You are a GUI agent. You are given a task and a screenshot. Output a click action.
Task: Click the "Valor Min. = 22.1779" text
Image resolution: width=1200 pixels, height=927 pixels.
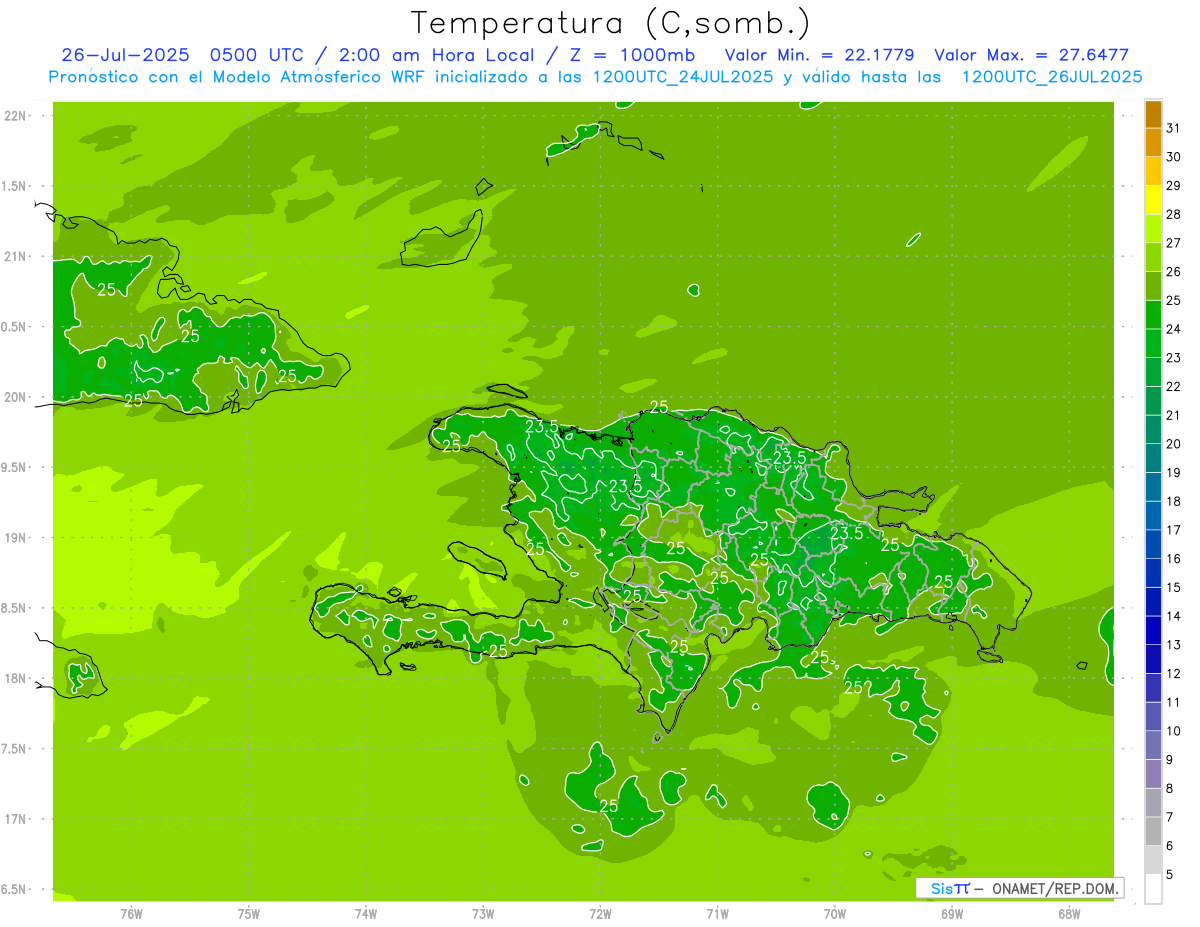[x=820, y=55]
